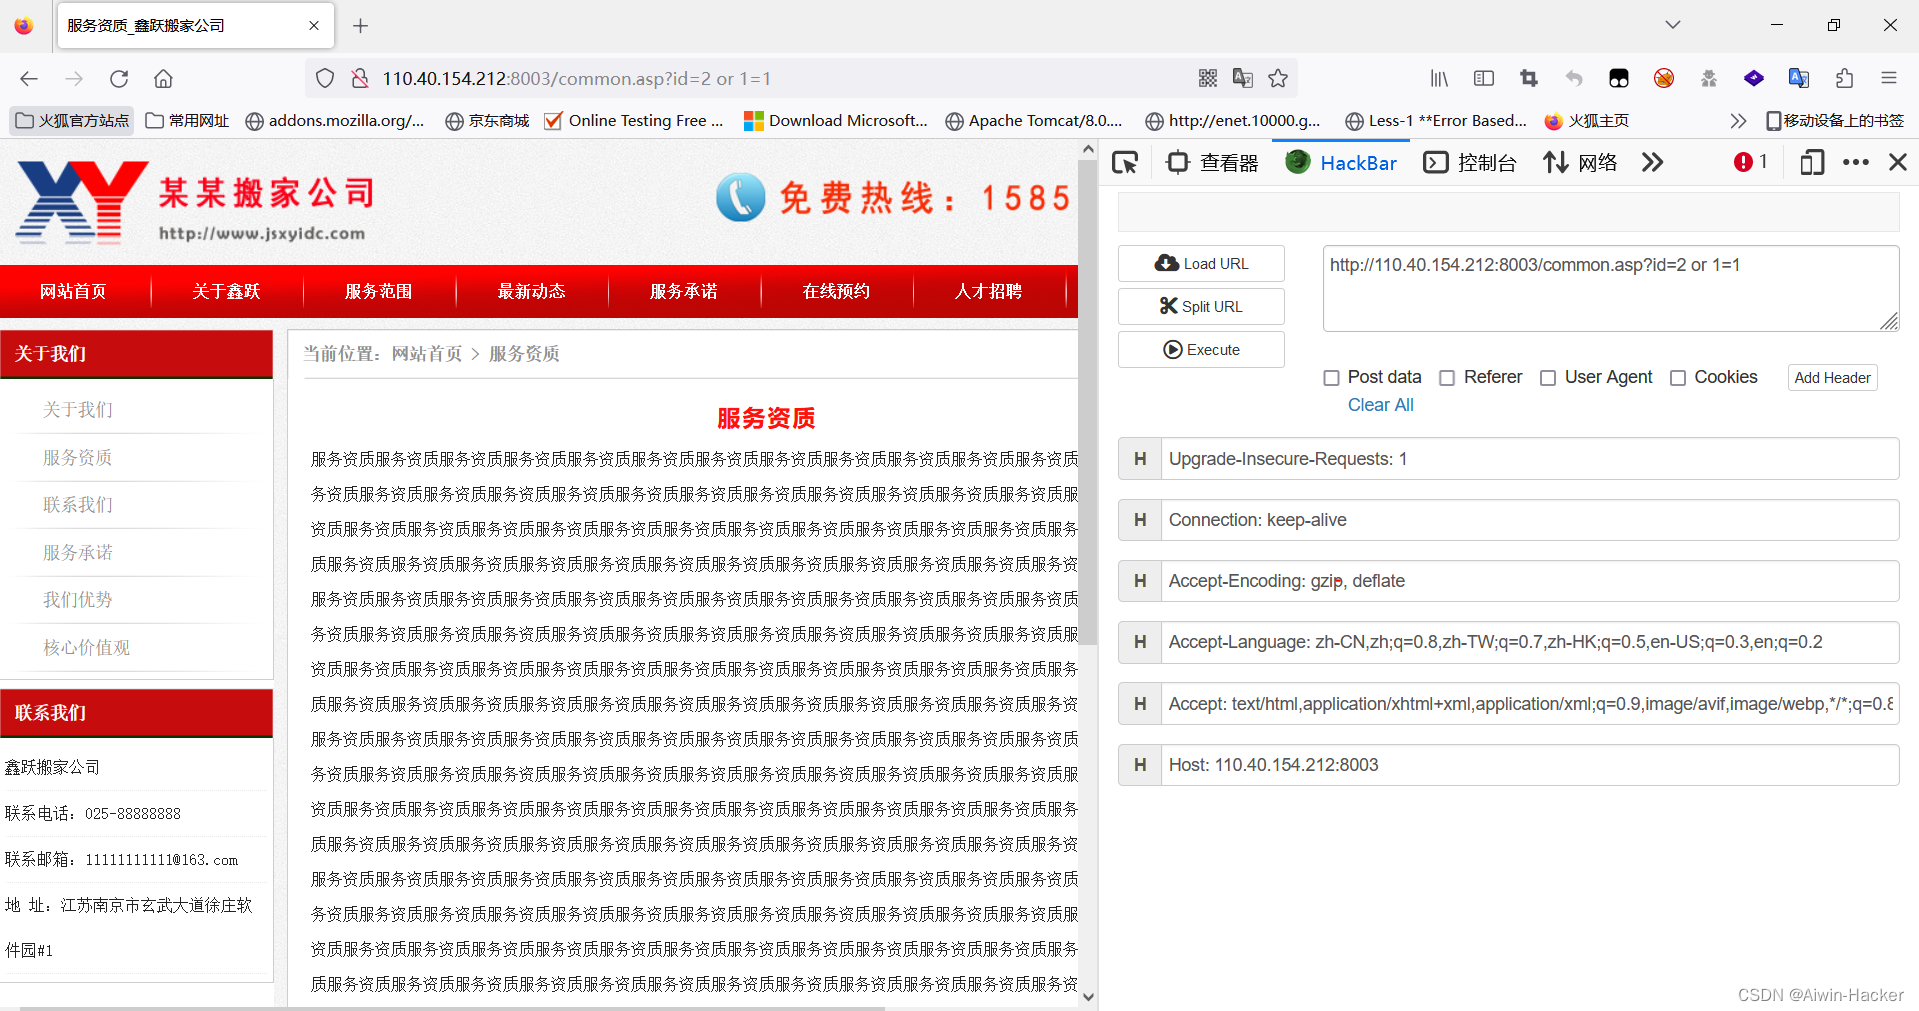
Task: Toggle responsive design mode icon
Action: coord(1812,162)
